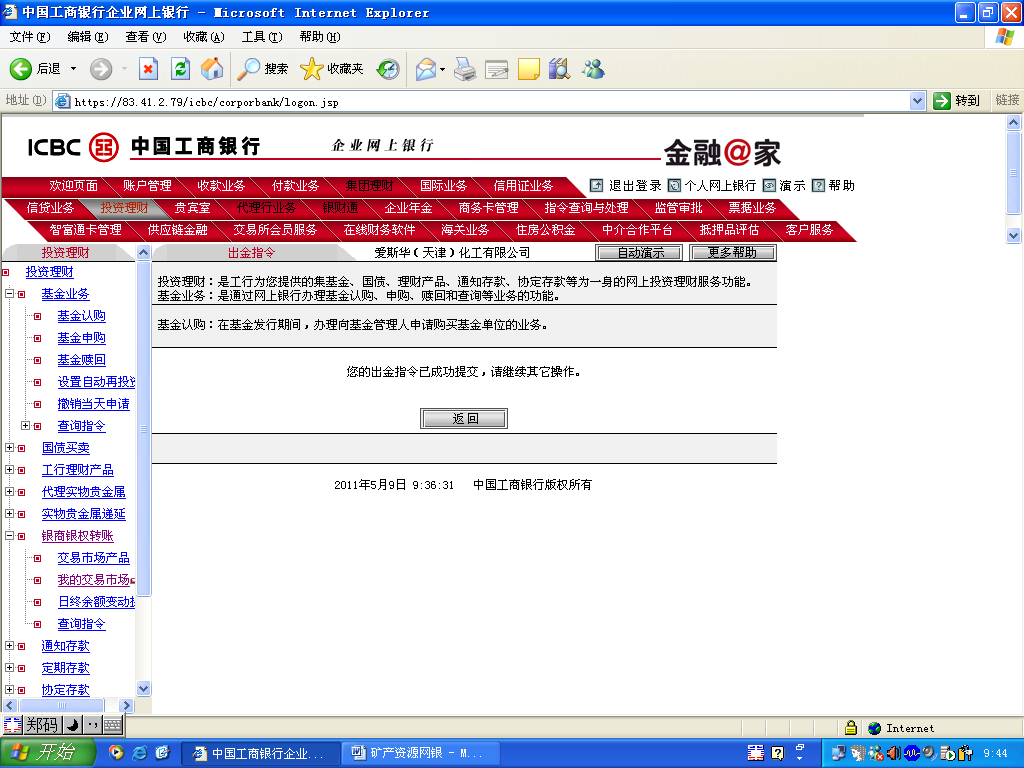Click the 转到 Go button
Image resolution: width=1024 pixels, height=768 pixels.
[958, 101]
